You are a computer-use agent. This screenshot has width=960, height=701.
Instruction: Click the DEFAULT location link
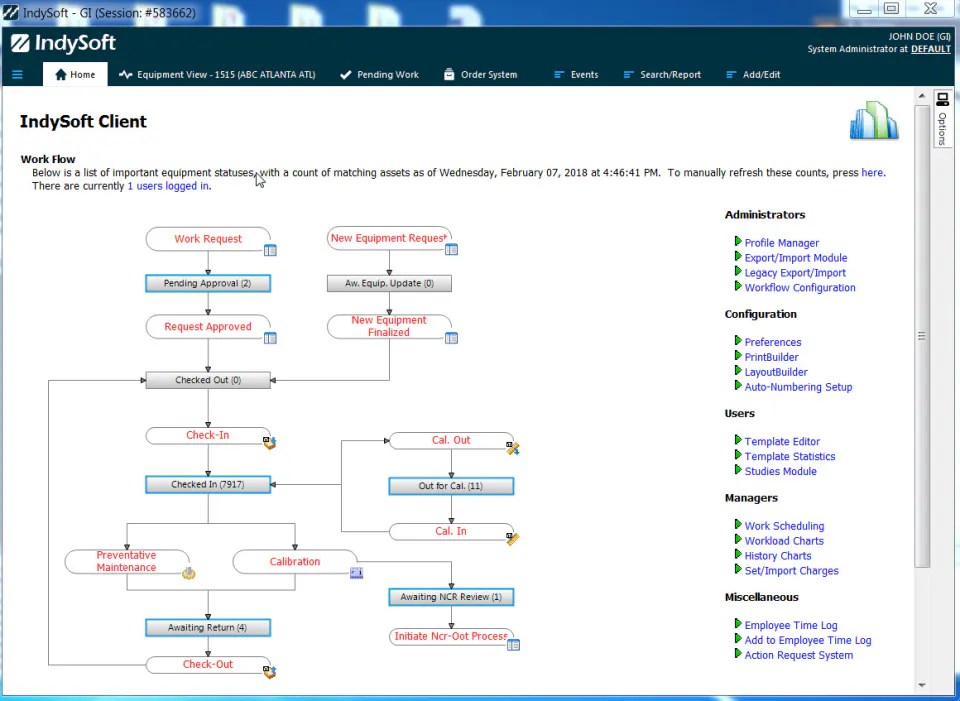[931, 49]
